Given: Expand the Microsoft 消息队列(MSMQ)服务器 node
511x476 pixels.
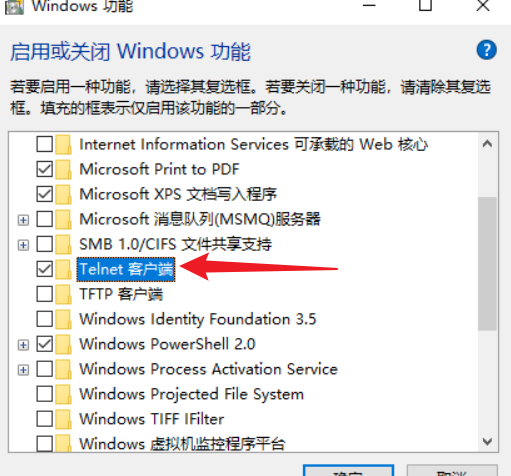Looking at the screenshot, I should [x=23, y=220].
